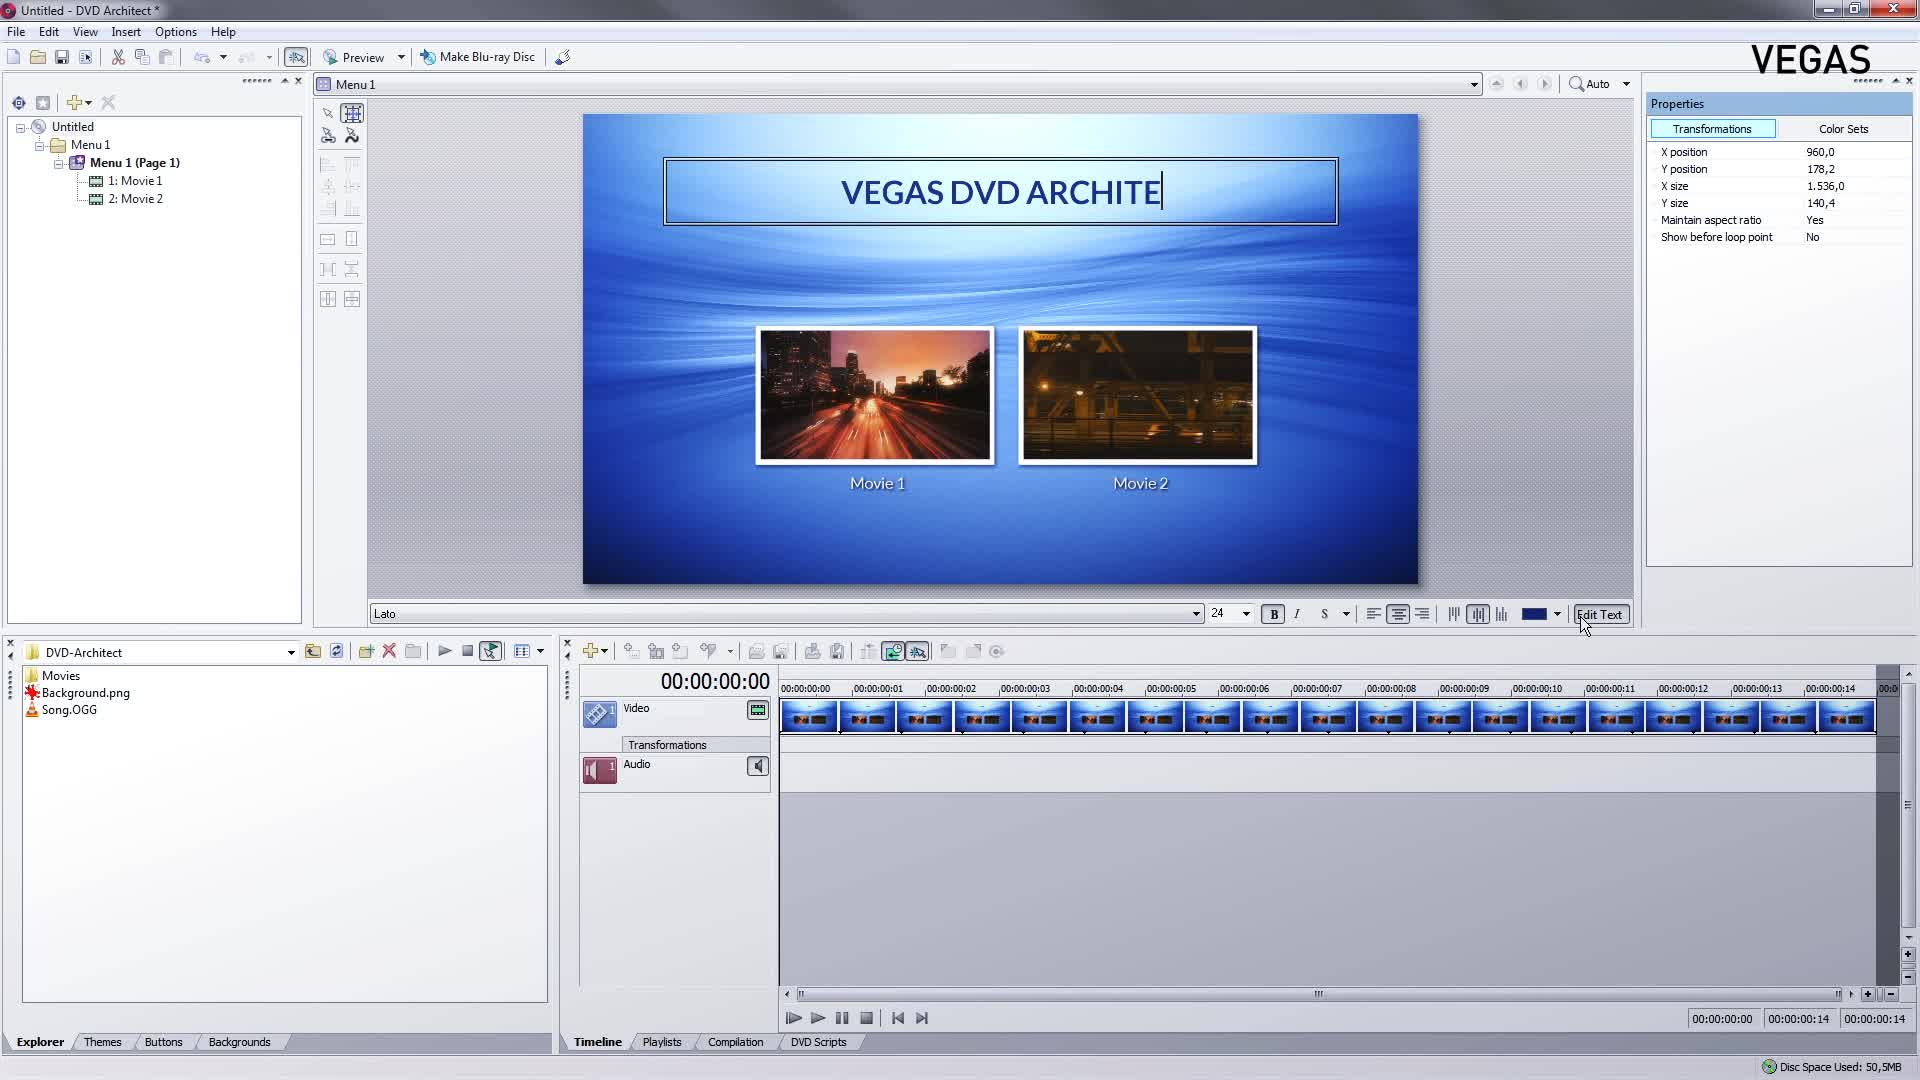The width and height of the screenshot is (1920, 1080).
Task: Select the Movie 1 thumbnail button
Action: [x=875, y=396]
